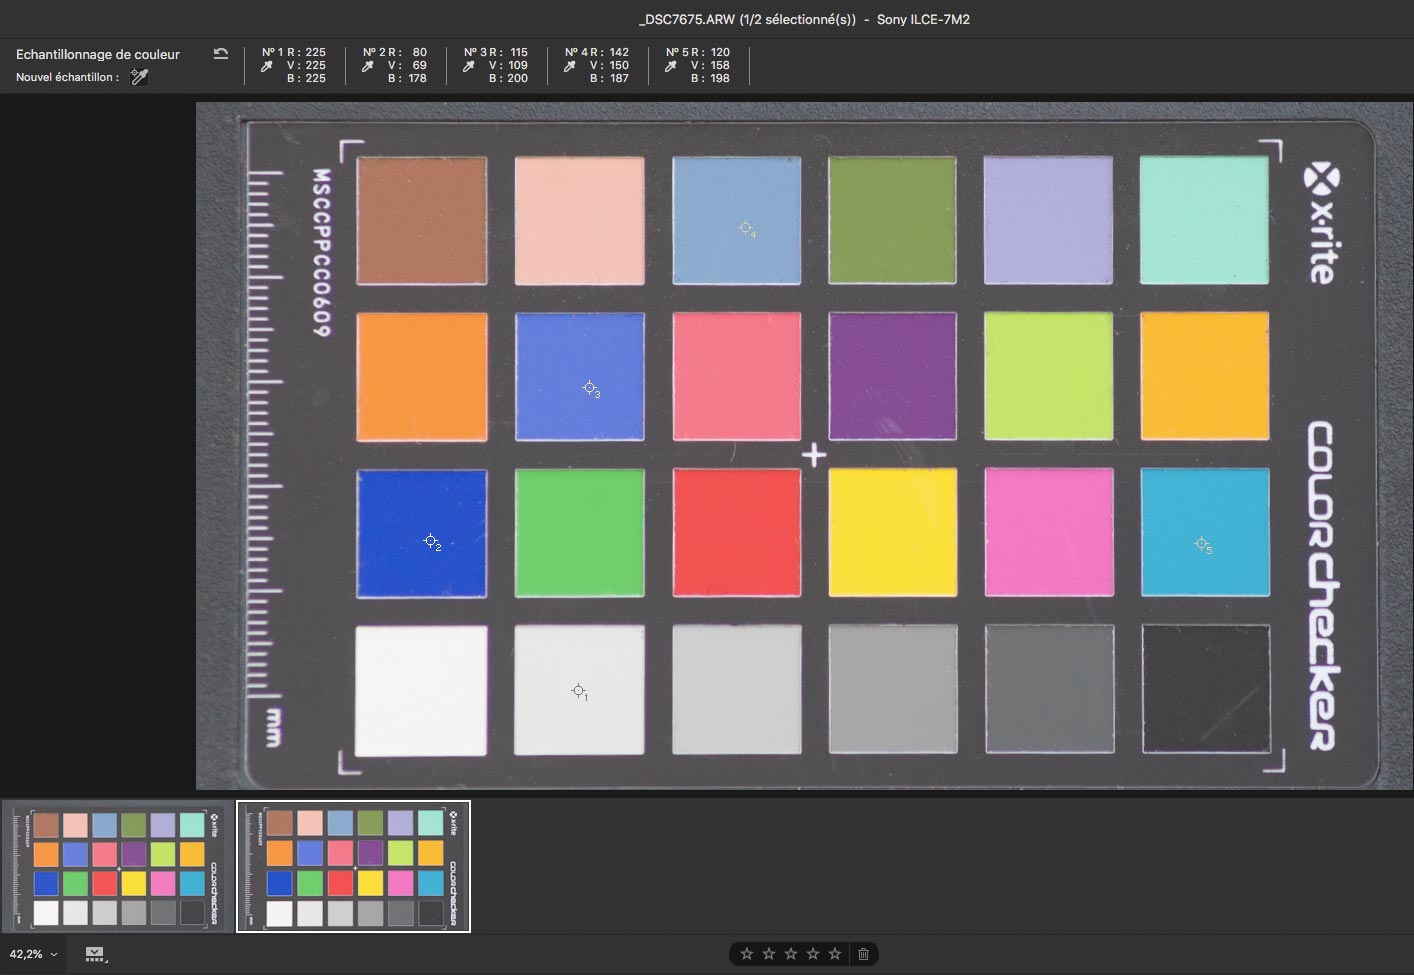The height and width of the screenshot is (975, 1414).
Task: Click eyedropper icon of sample Nº 5
Action: coord(671,66)
